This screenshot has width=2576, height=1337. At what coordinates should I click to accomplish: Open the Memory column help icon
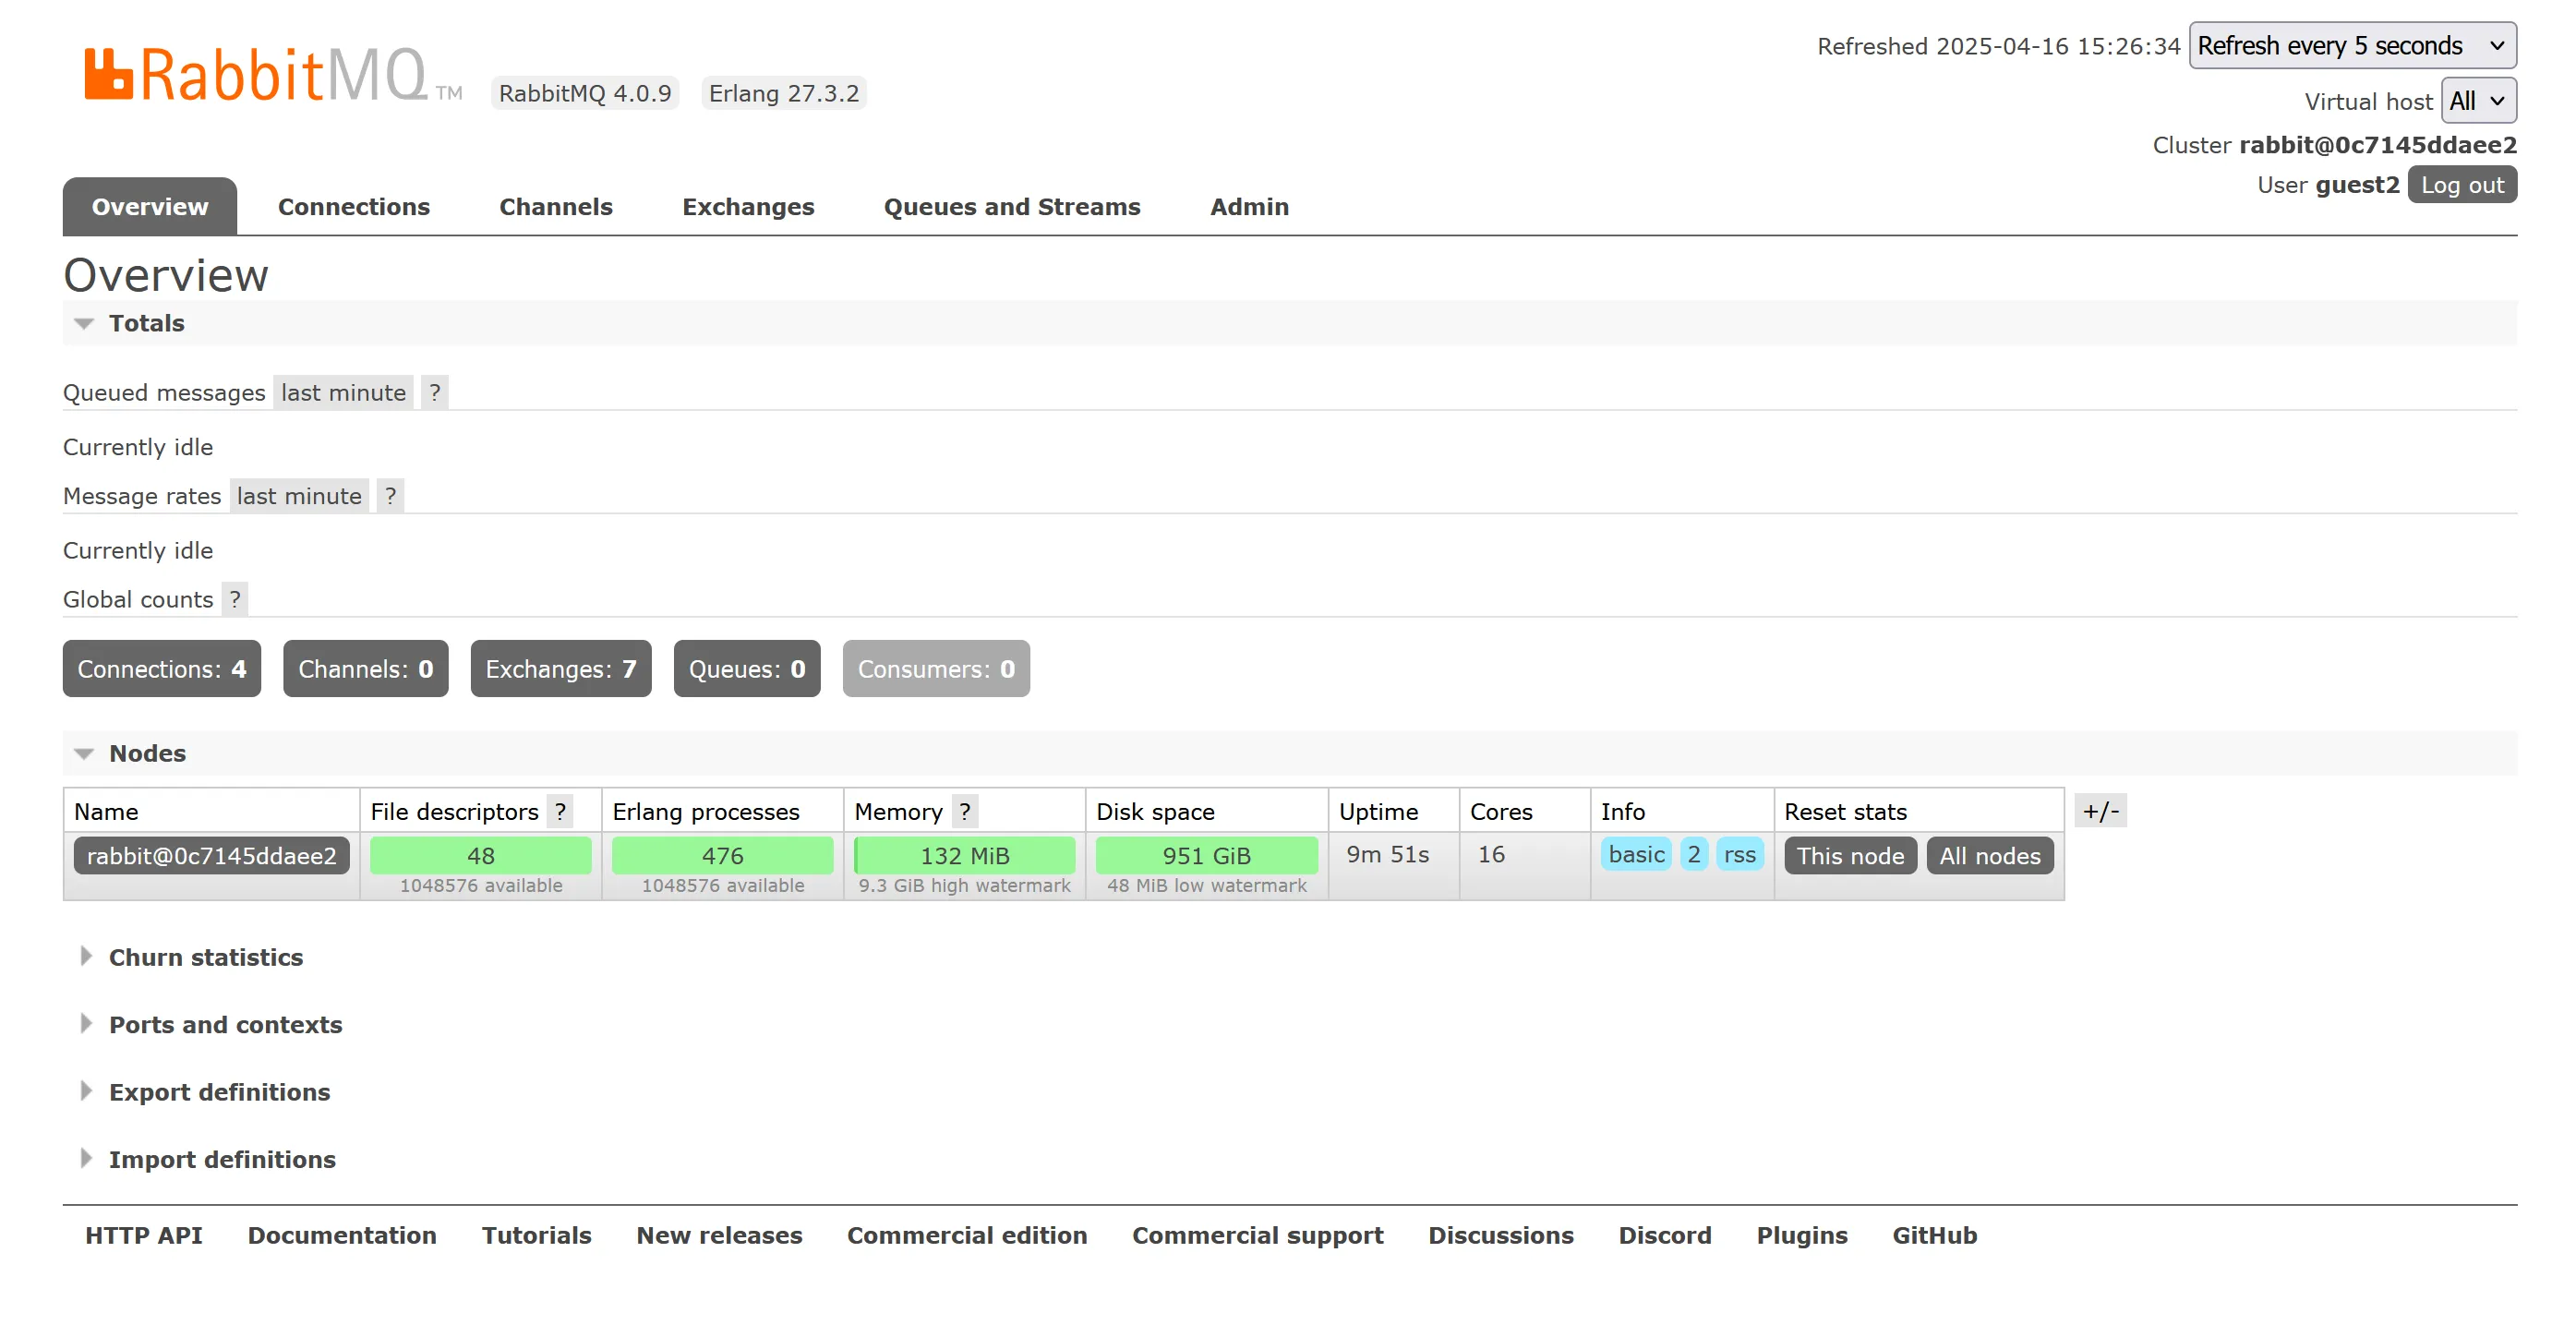pyautogui.click(x=964, y=811)
